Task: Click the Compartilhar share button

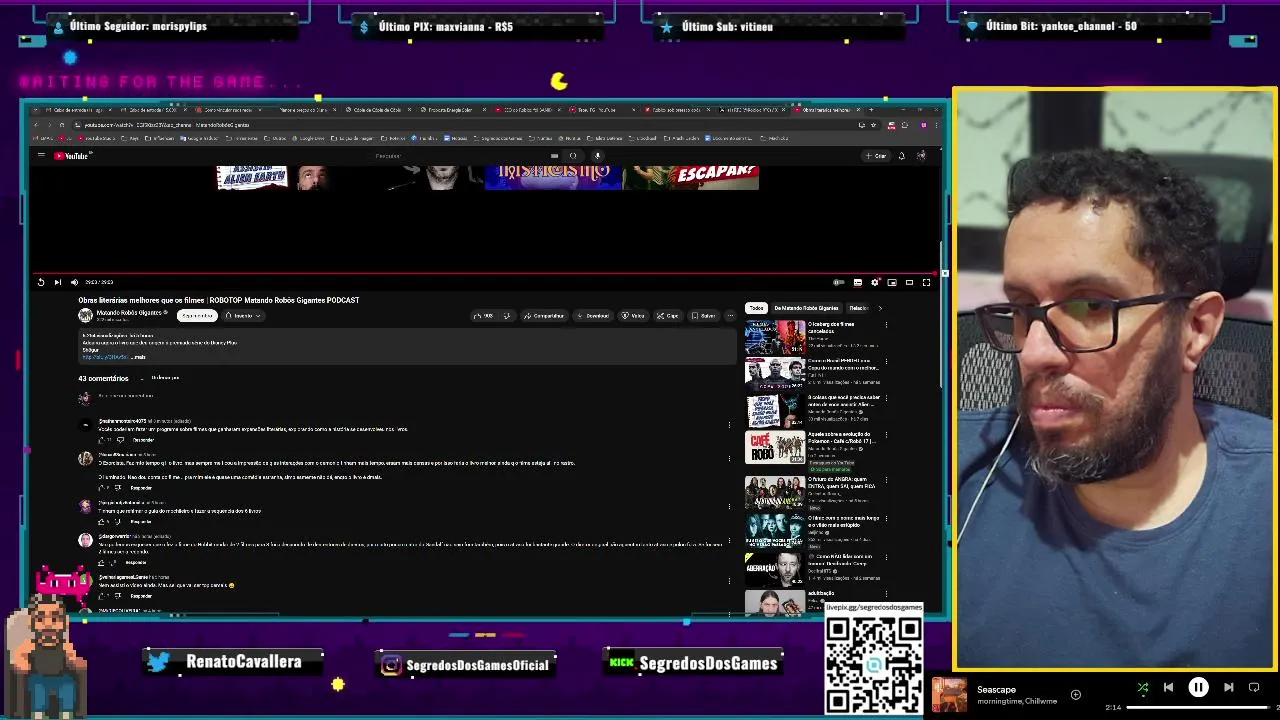Action: [544, 316]
